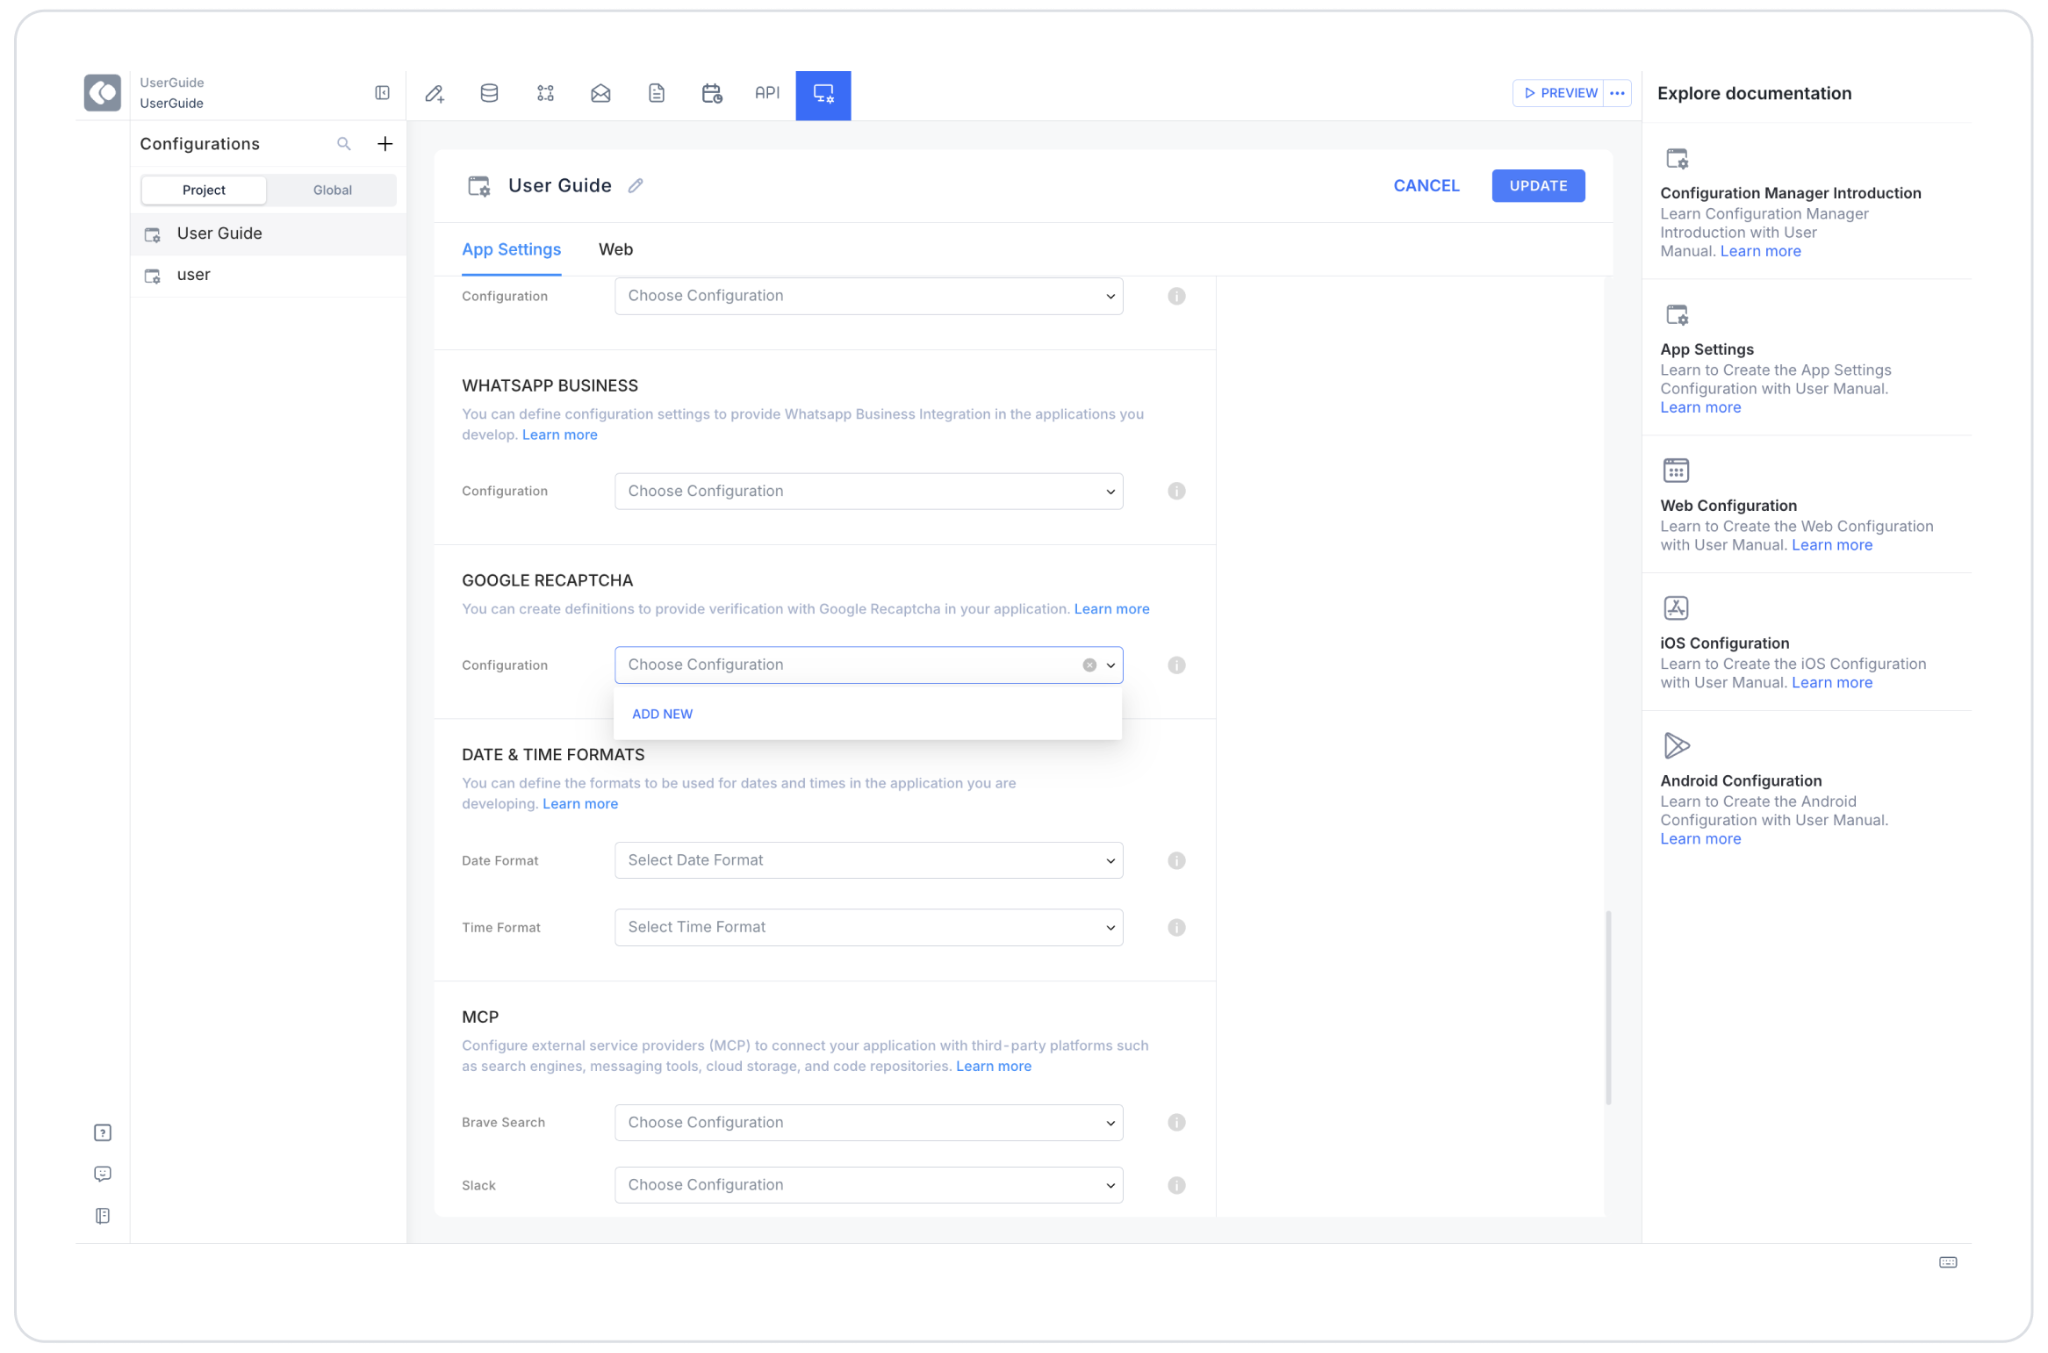Open the email envelope toolbar icon
Screen dimensions: 2048x1353
click(600, 94)
